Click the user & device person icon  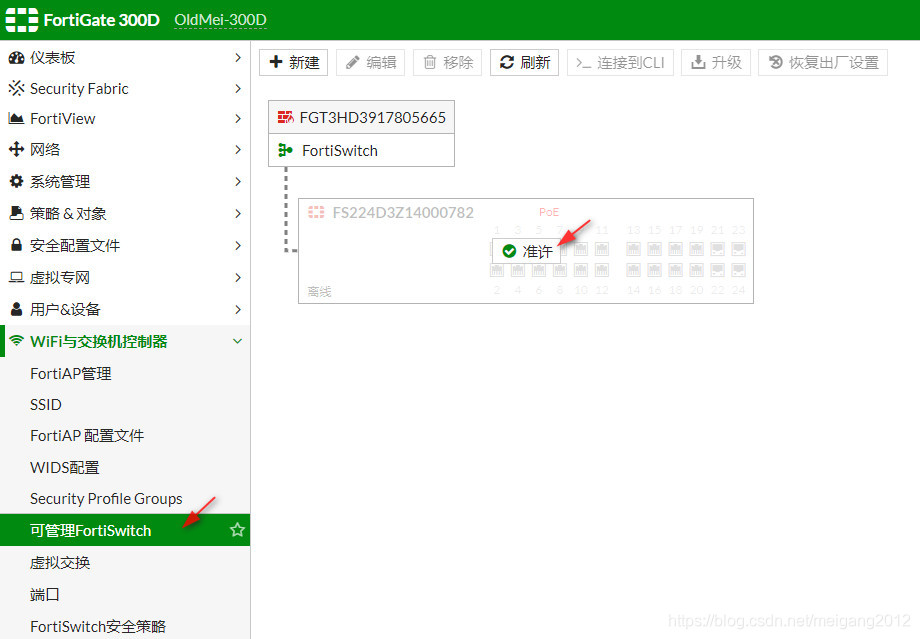click(16, 309)
